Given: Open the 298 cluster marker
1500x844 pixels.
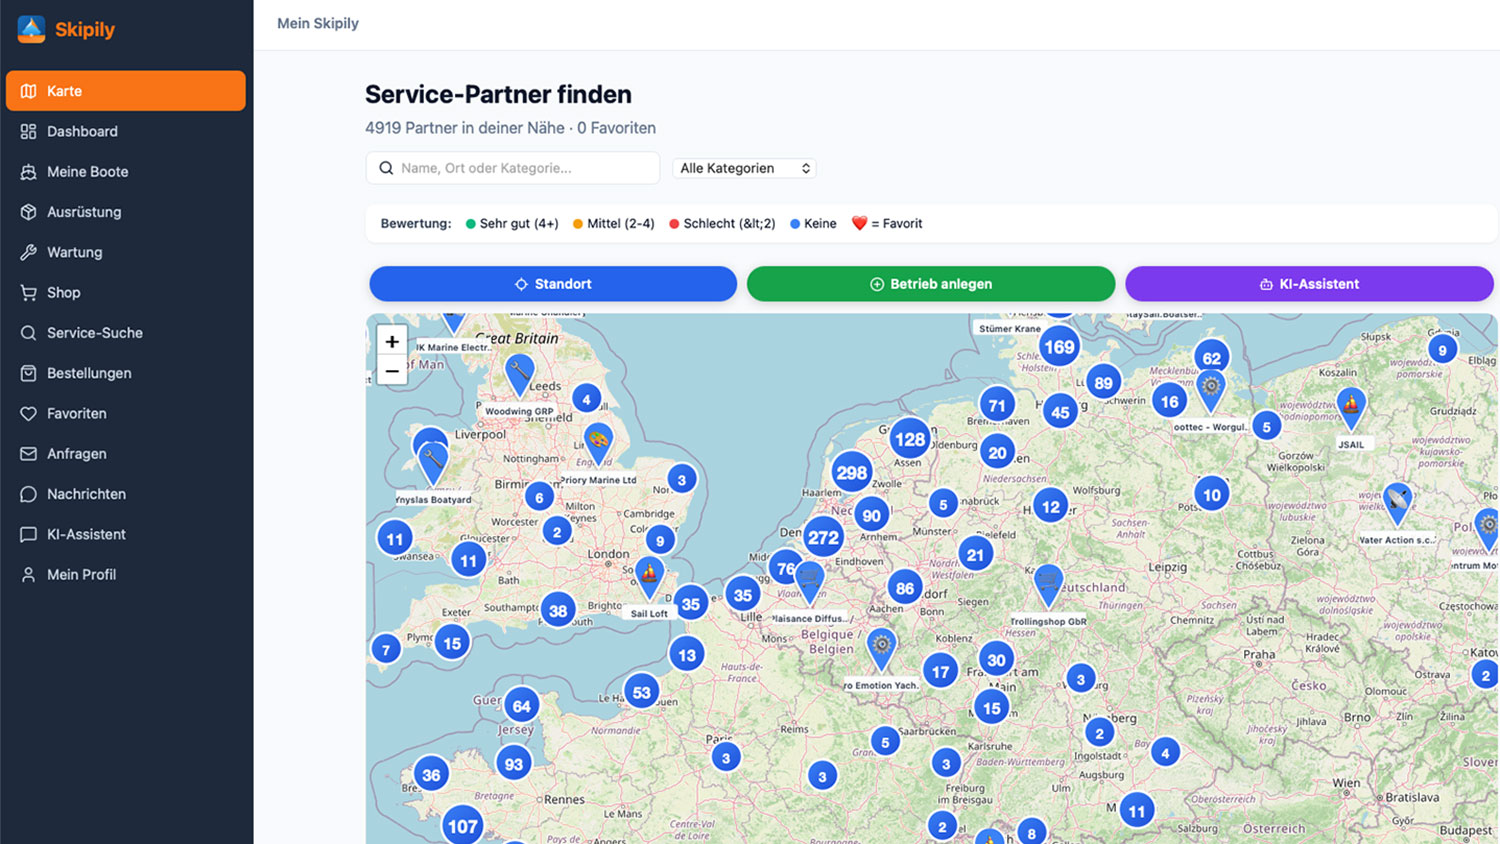Looking at the screenshot, I should [x=852, y=473].
